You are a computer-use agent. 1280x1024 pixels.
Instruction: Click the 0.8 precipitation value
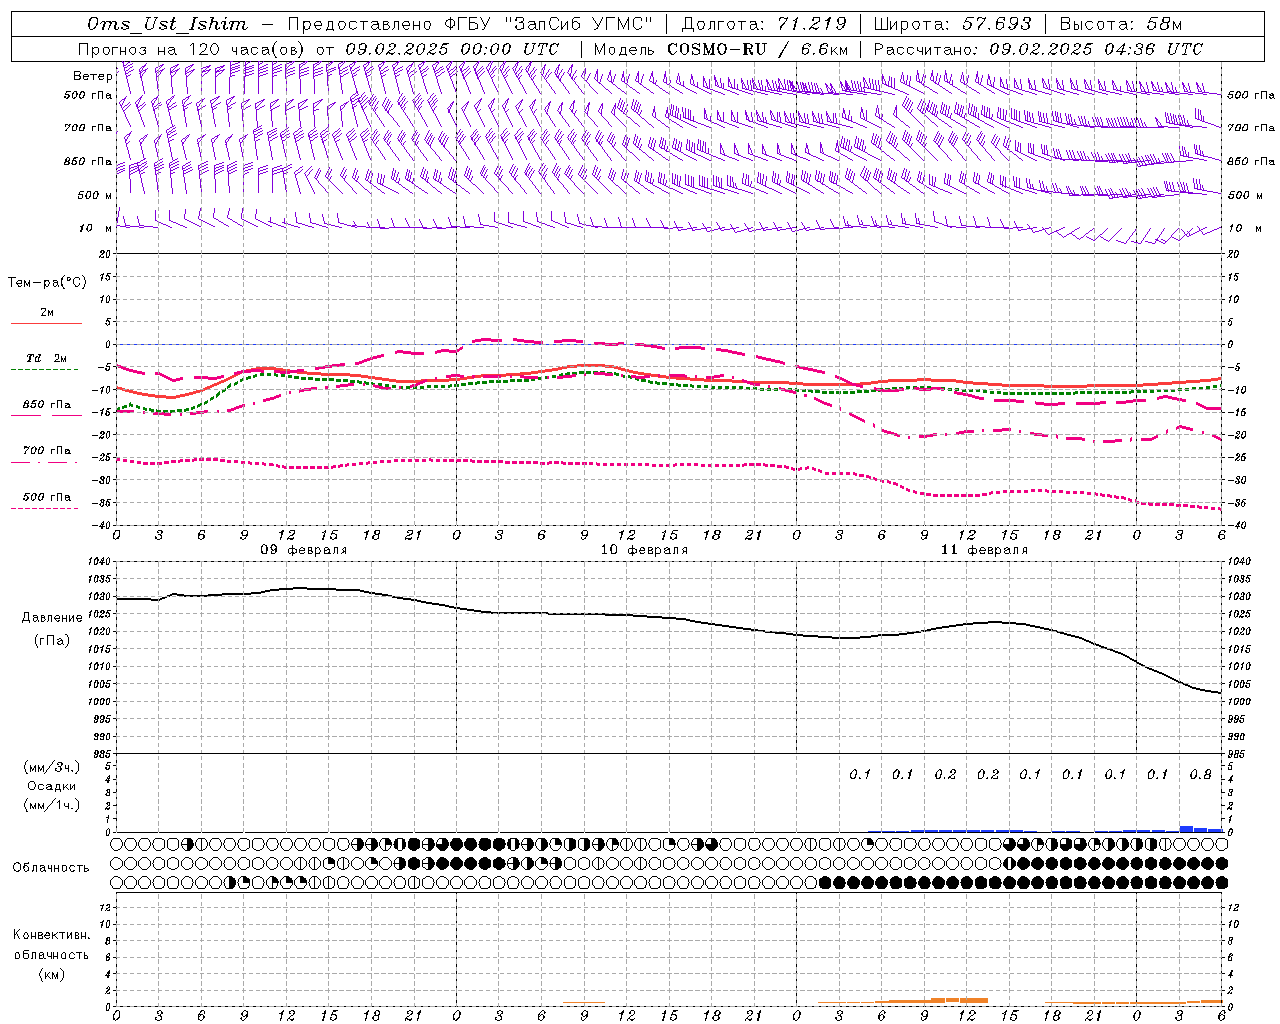(1201, 775)
